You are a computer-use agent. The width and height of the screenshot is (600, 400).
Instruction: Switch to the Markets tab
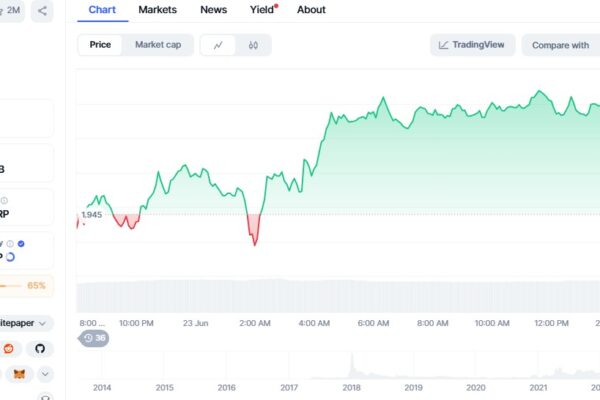pos(158,10)
